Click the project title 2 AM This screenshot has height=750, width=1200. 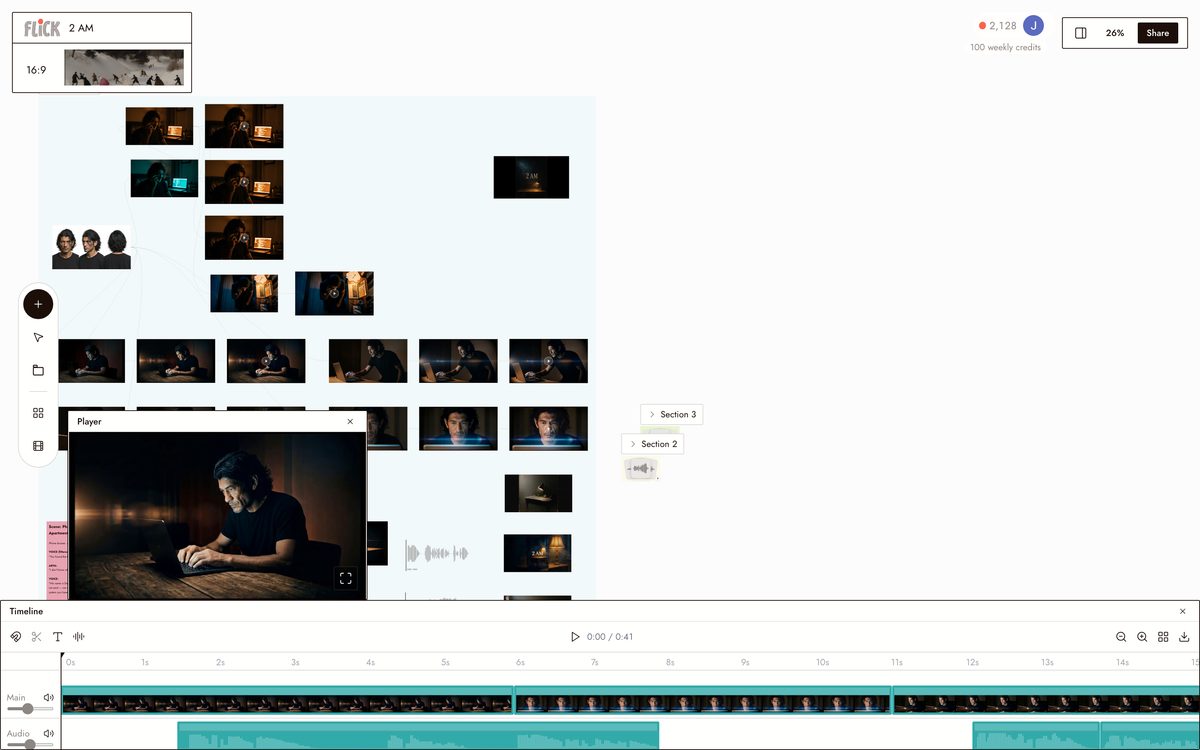coord(81,28)
